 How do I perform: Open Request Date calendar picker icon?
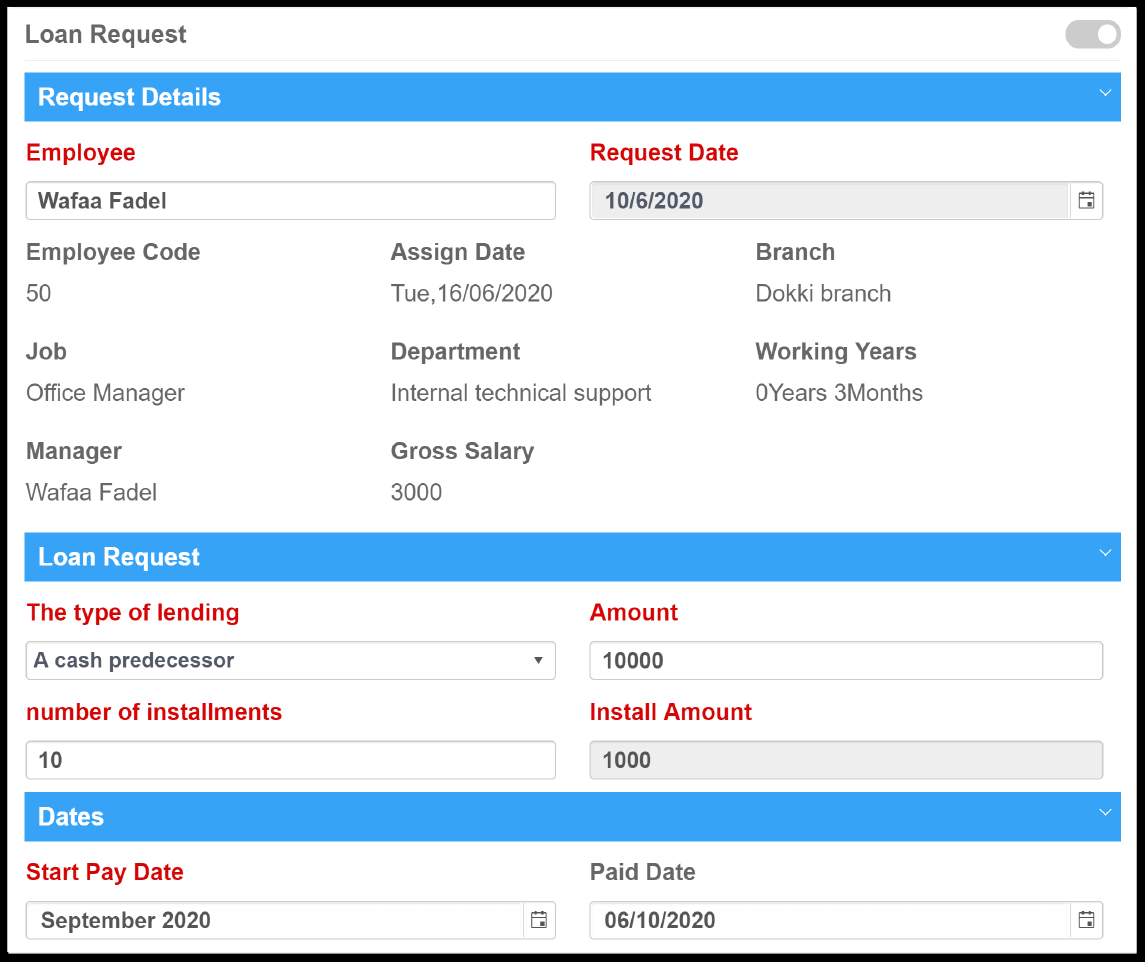pos(1086,200)
